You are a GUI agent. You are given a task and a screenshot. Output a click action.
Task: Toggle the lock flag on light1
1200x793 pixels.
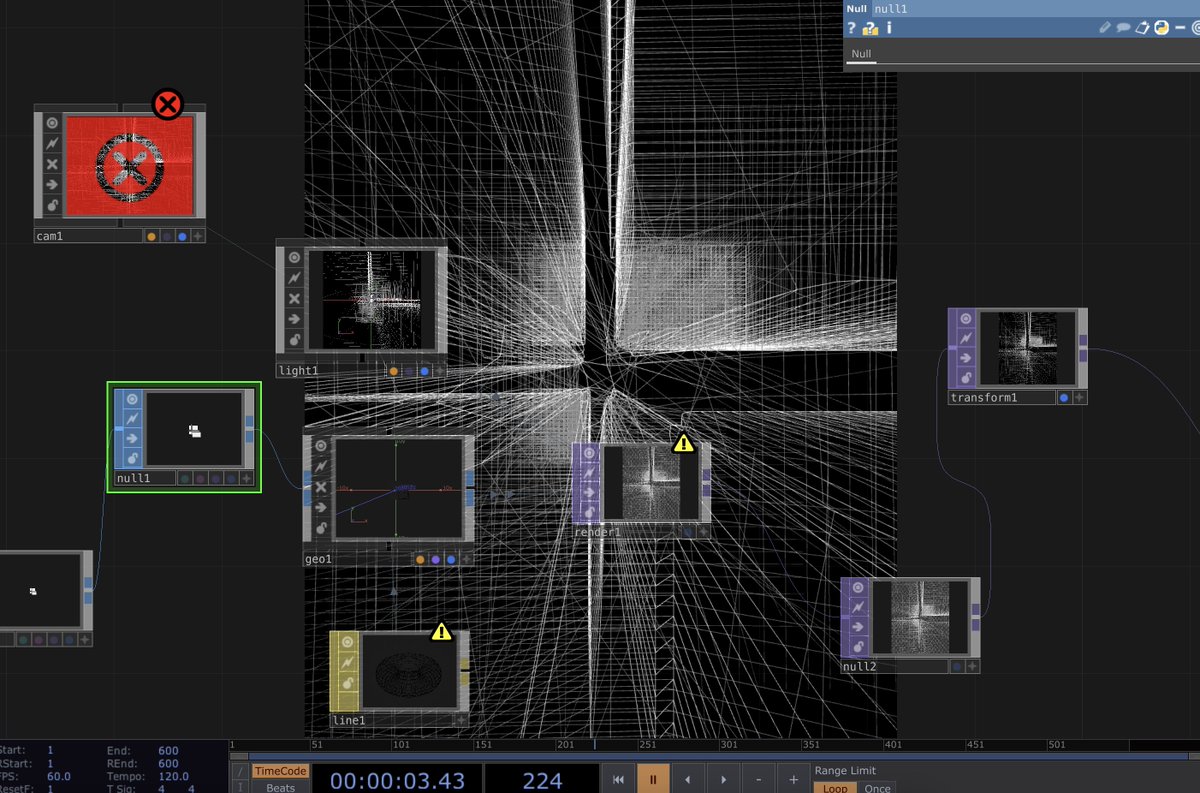pyautogui.click(x=294, y=340)
